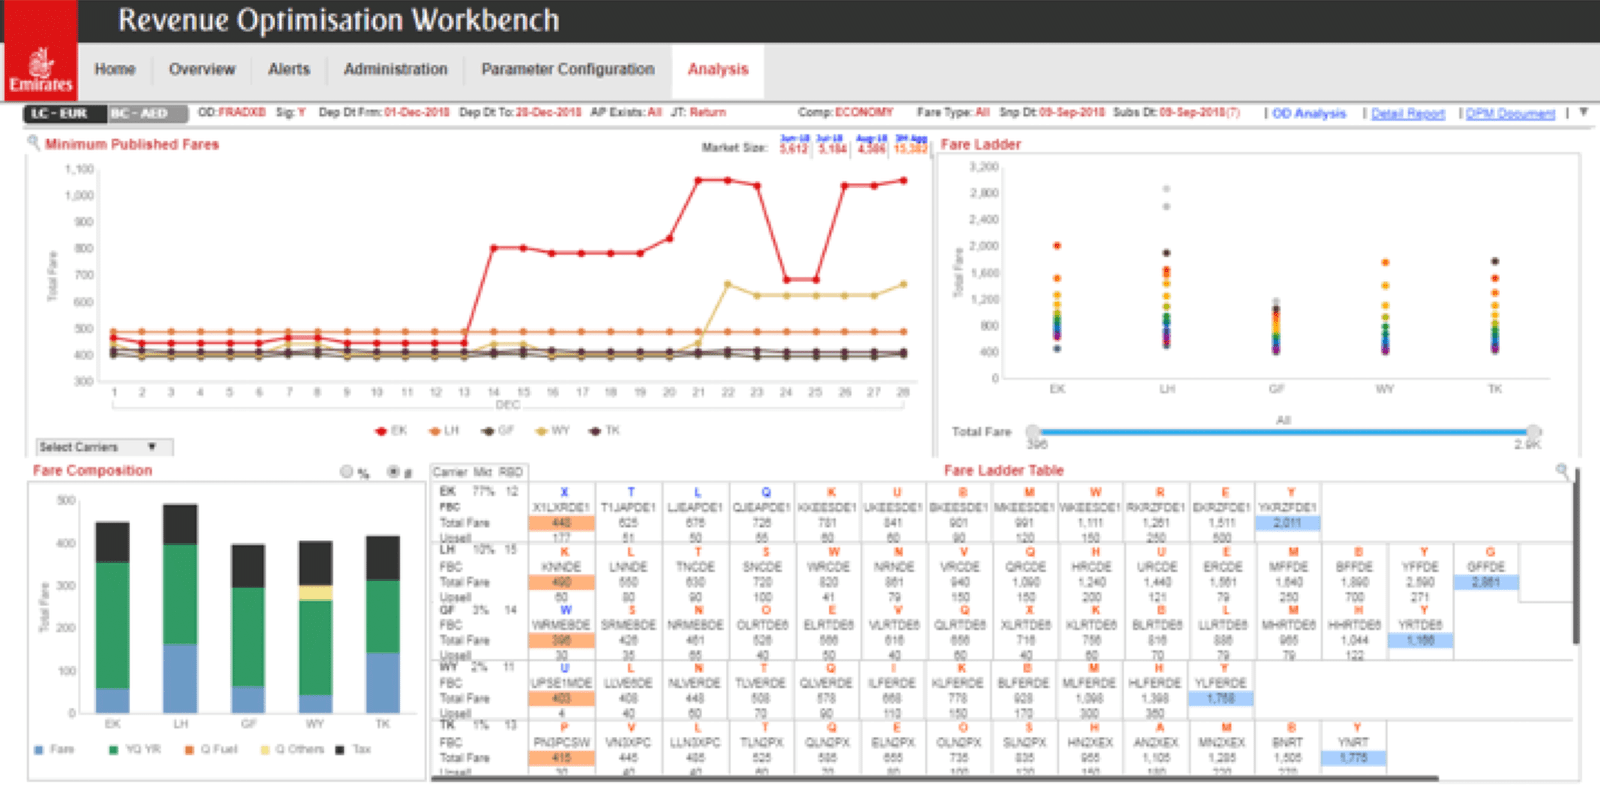Viewport: 1600px width, 799px height.
Task: Click the GF bar in Fare Composition chart
Action: point(248,628)
